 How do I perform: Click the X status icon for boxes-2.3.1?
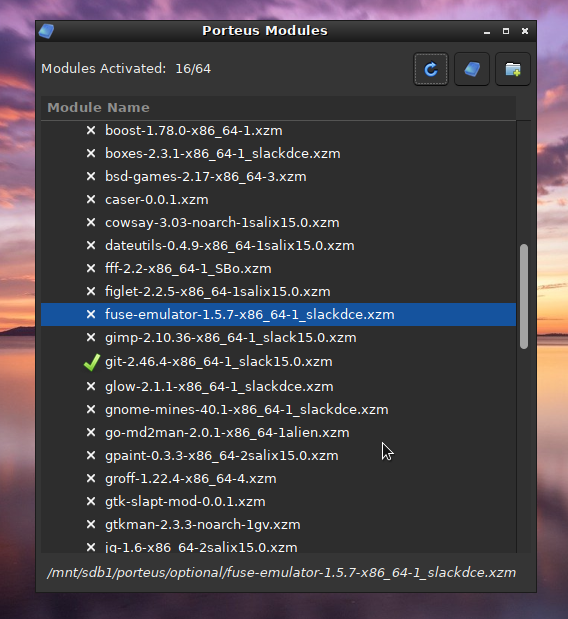coord(91,153)
